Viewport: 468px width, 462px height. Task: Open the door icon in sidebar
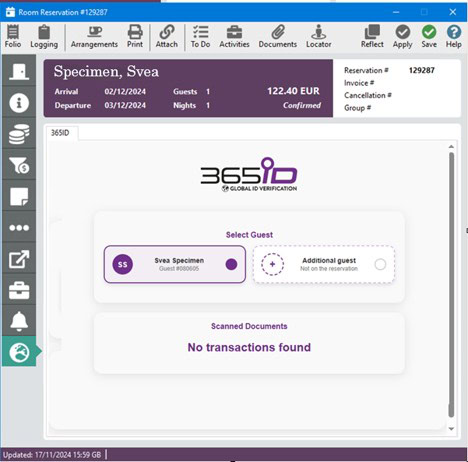click(19, 71)
